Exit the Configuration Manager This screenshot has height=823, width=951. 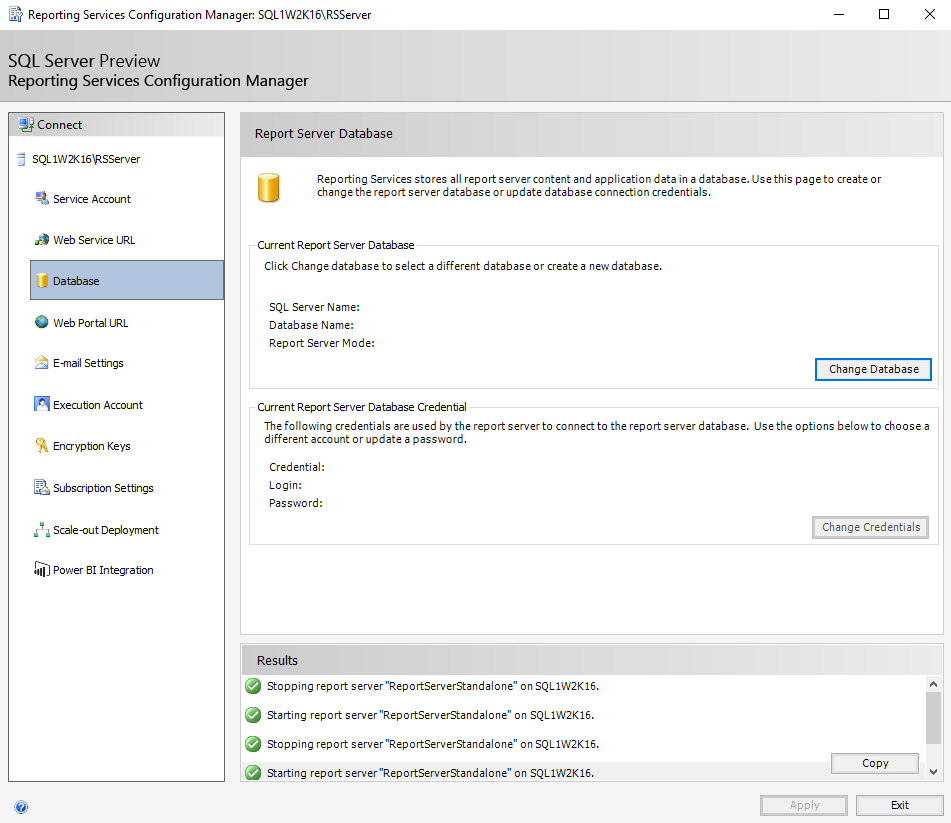[899, 805]
